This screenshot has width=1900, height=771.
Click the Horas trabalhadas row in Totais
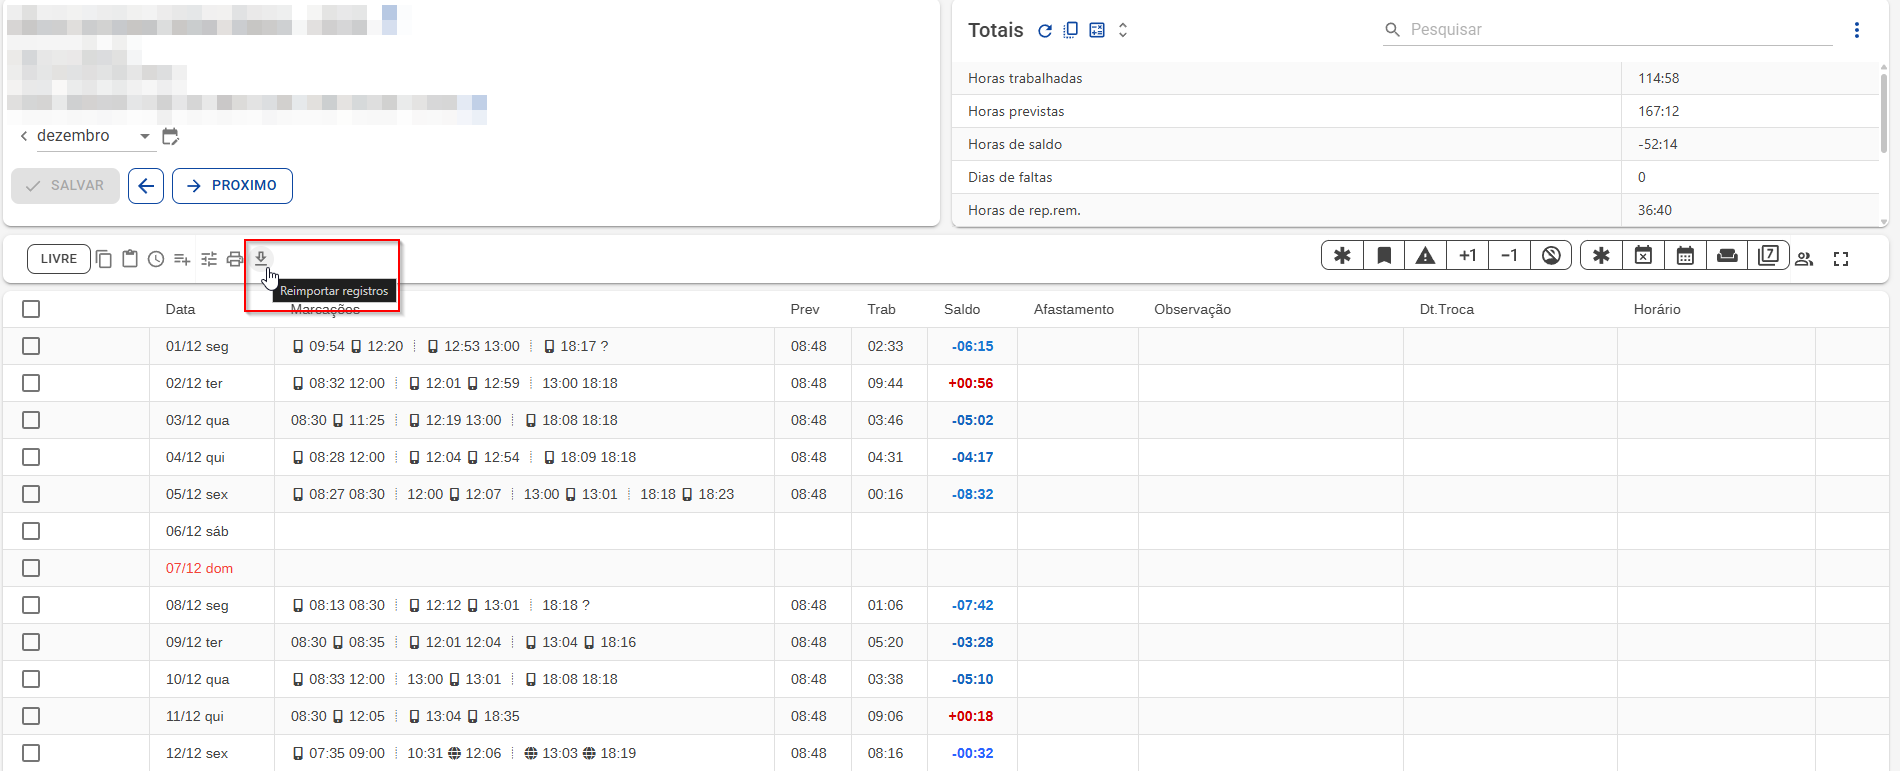[x=1415, y=78]
